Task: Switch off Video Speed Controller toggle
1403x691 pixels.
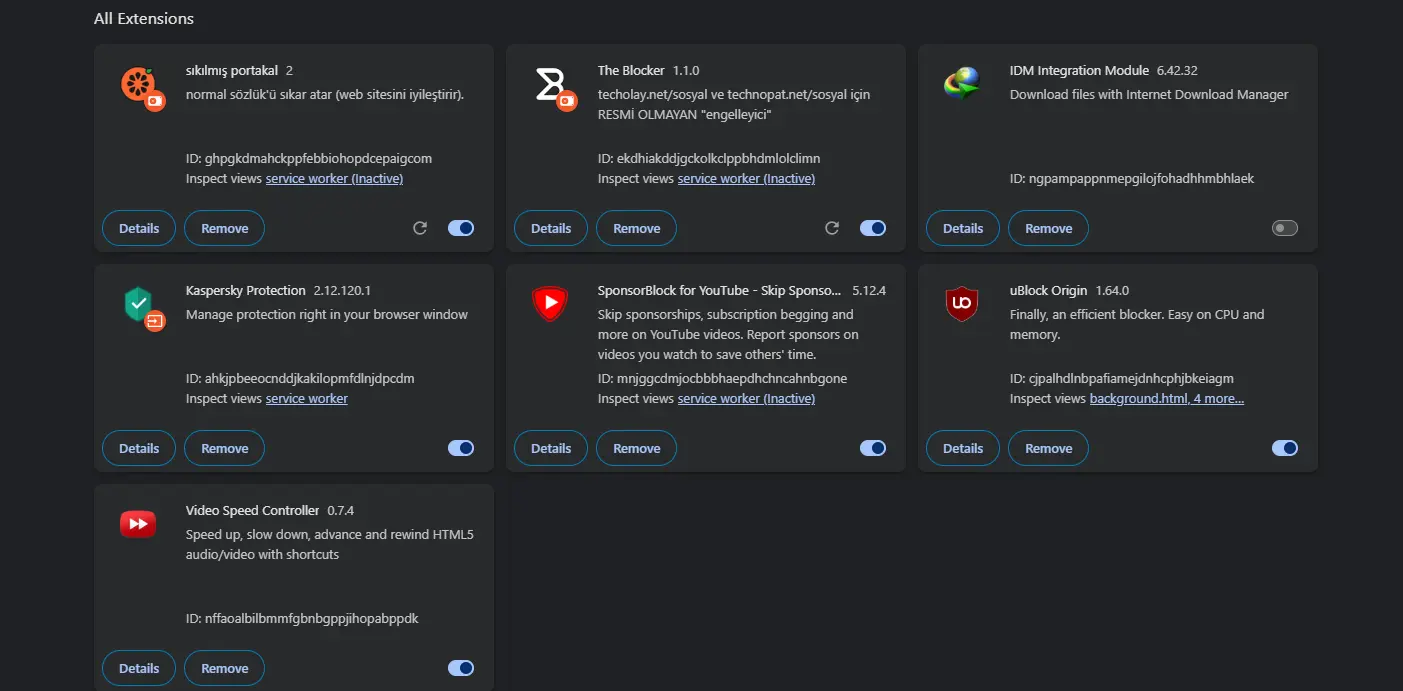Action: [461, 668]
